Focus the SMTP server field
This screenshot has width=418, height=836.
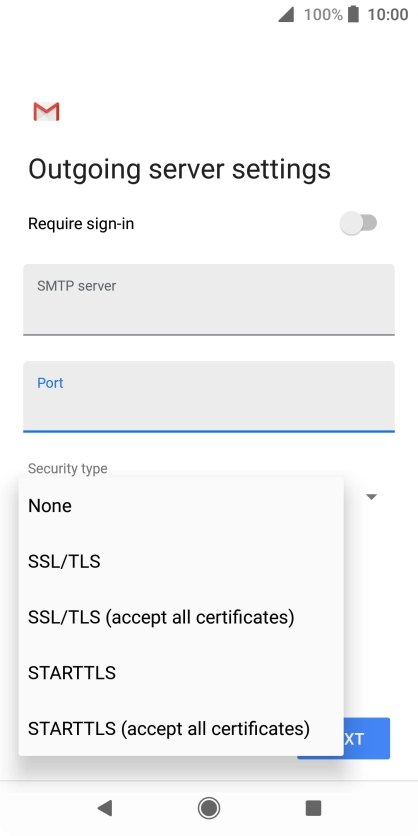click(209, 300)
